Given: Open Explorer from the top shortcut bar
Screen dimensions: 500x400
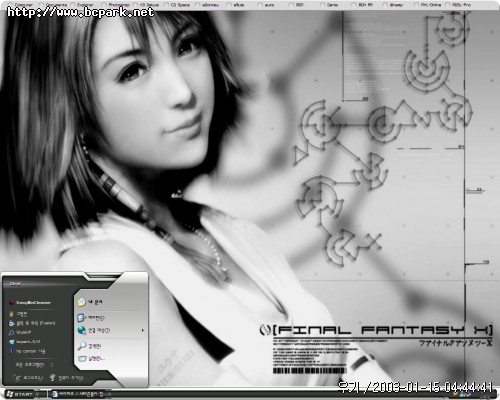Looking at the screenshot, I should click(83, 5).
